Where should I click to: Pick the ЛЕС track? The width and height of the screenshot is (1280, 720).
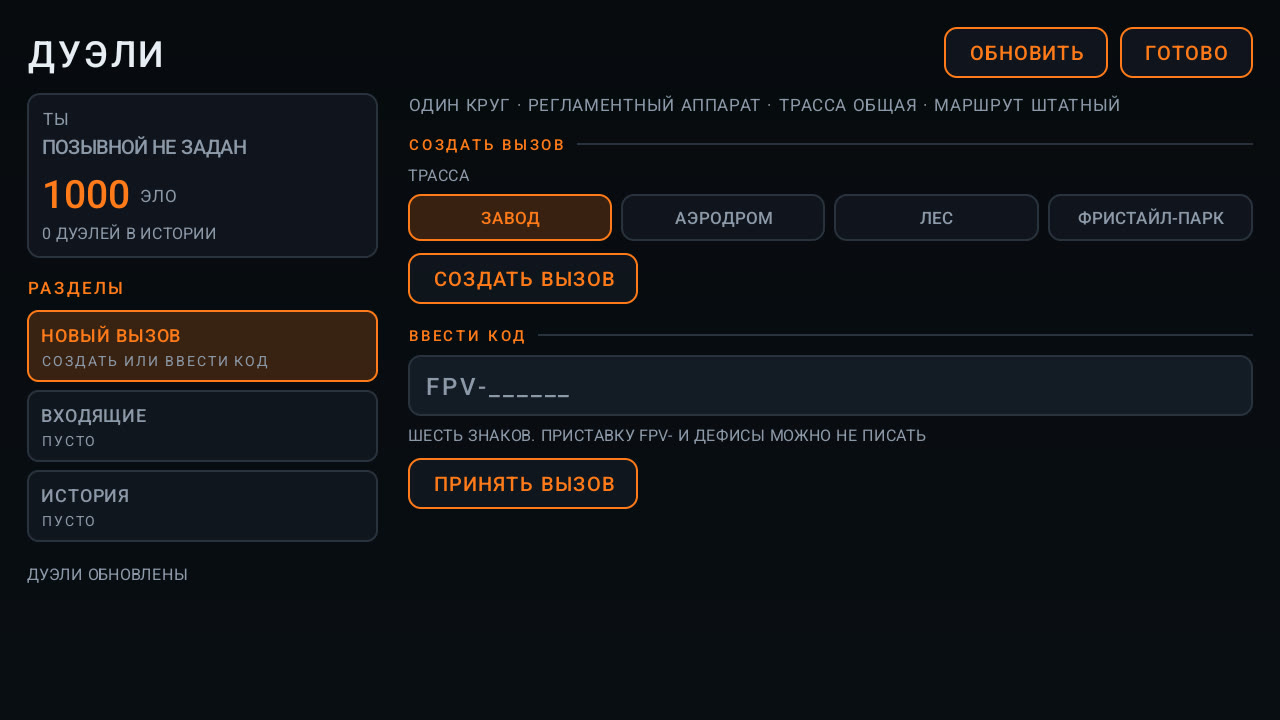pos(936,218)
